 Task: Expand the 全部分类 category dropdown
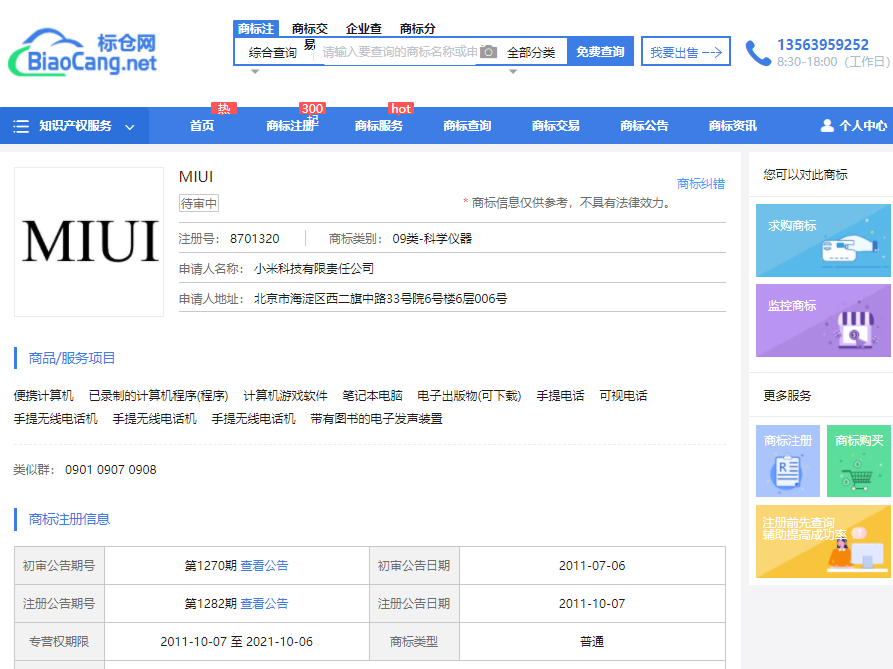coord(531,53)
